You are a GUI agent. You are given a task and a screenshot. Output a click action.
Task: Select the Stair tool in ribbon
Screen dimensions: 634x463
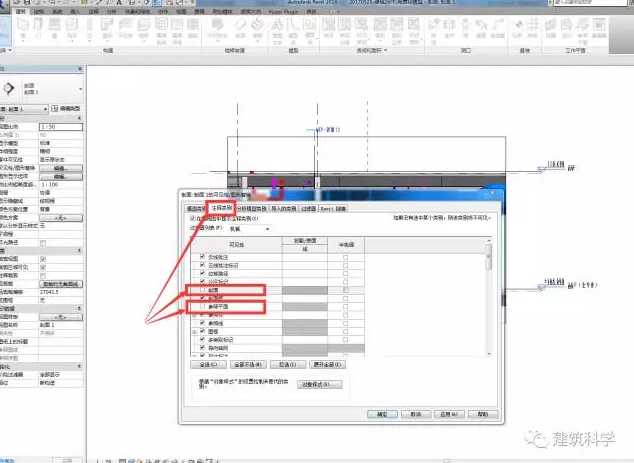coord(257,28)
